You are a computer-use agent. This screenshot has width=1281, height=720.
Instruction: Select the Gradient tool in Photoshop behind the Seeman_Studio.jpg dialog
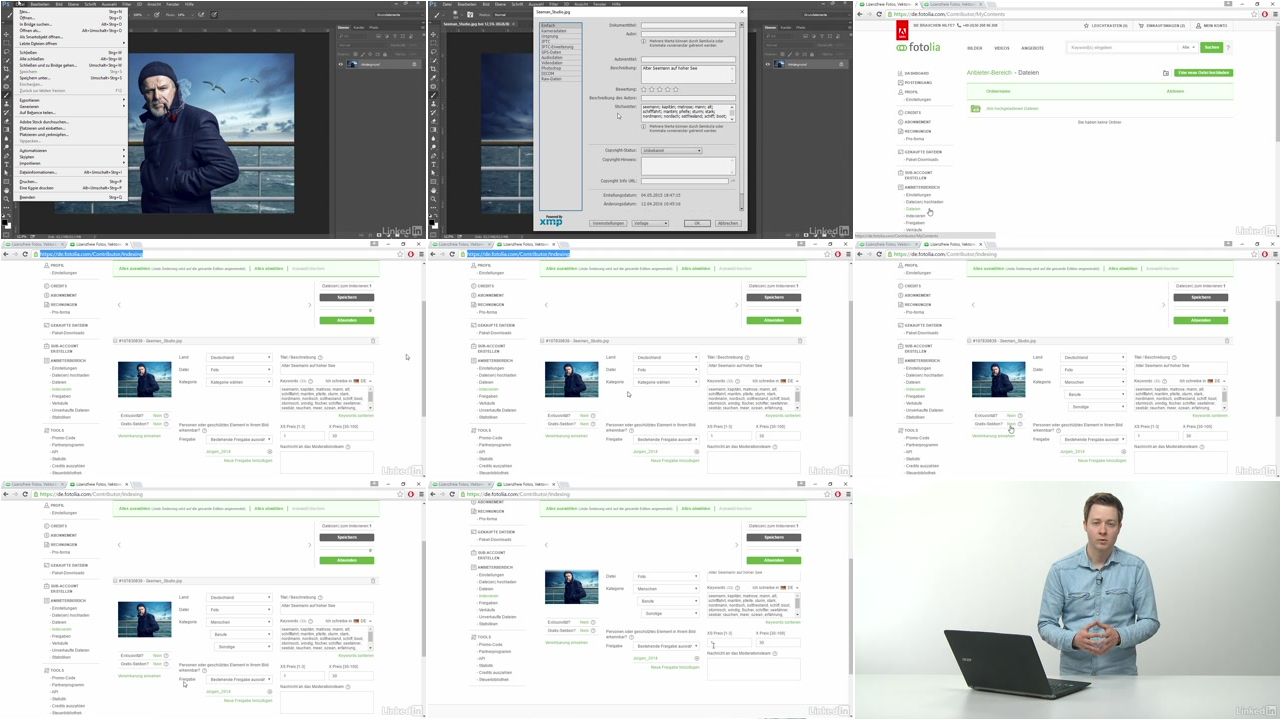(433, 129)
